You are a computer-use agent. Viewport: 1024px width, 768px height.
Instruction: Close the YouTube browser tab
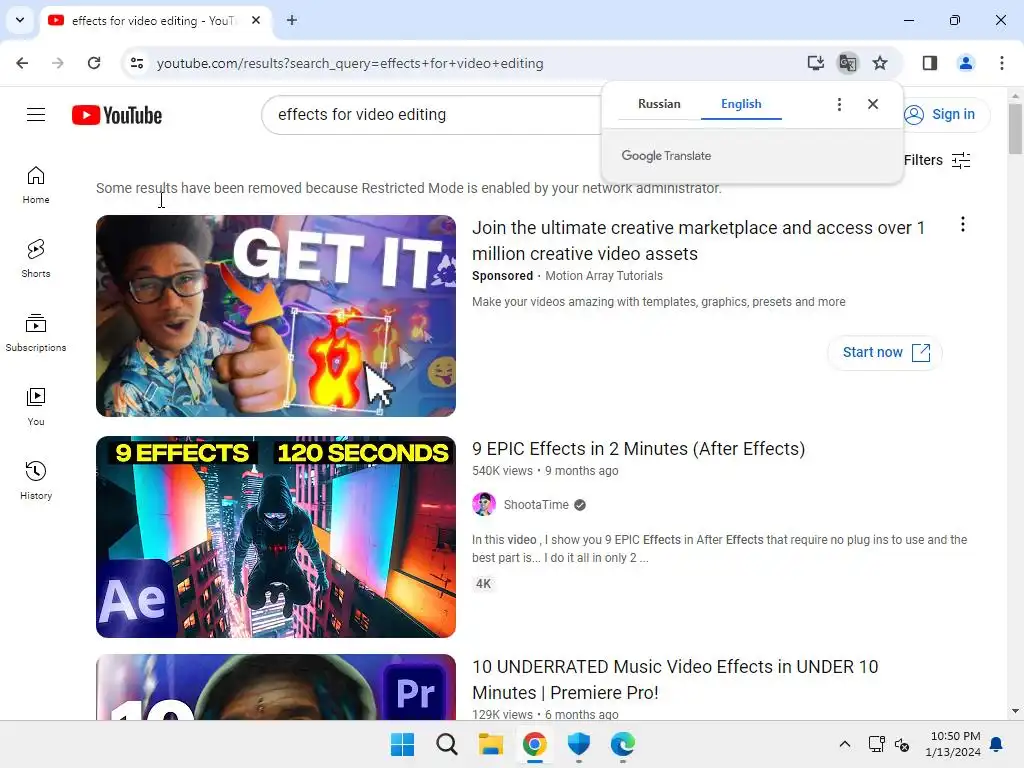coord(256,20)
